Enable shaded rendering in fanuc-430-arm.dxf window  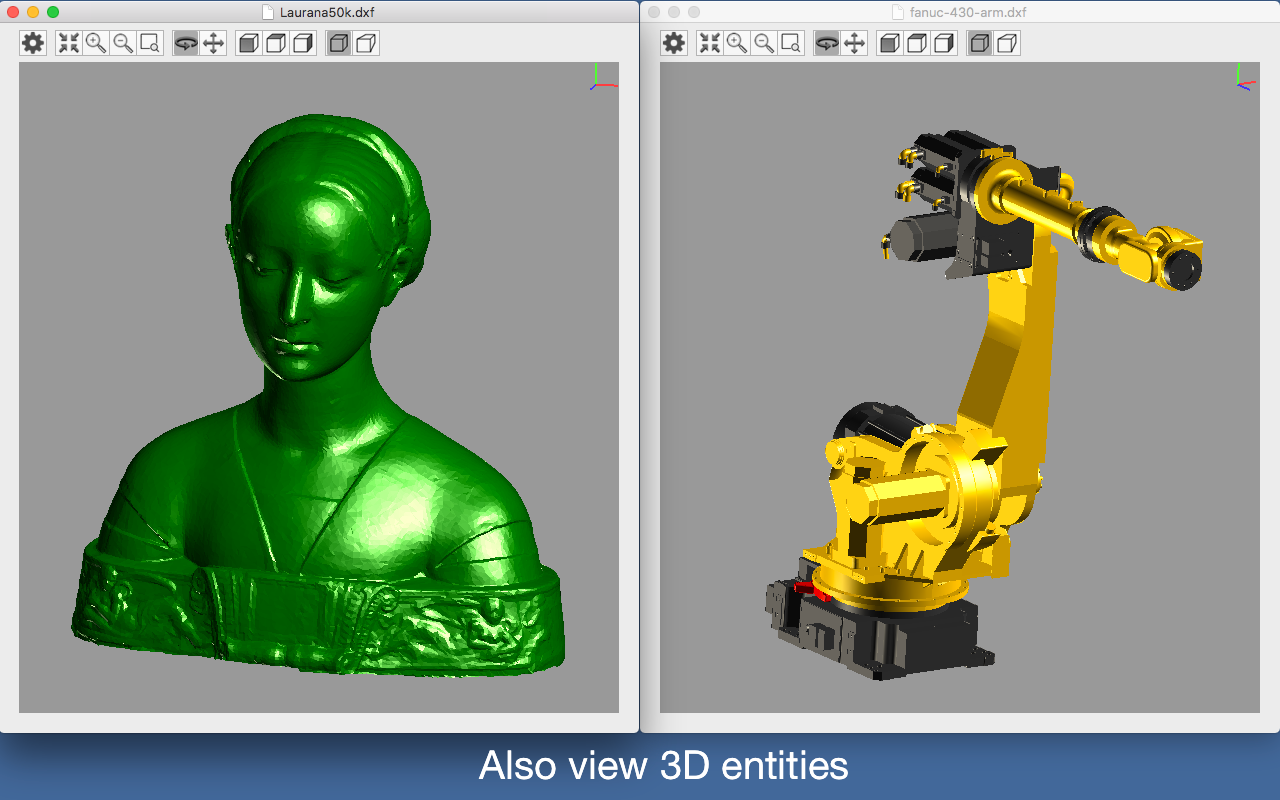pos(980,43)
